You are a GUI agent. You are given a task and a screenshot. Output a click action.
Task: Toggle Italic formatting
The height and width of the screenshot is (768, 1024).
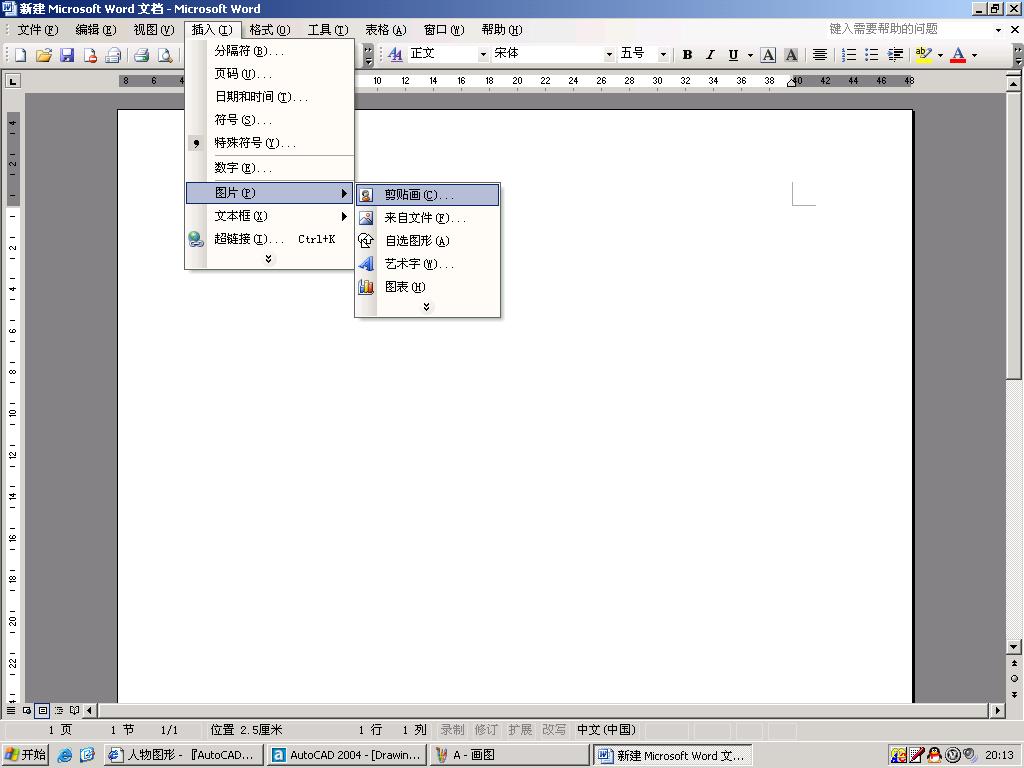pos(710,55)
